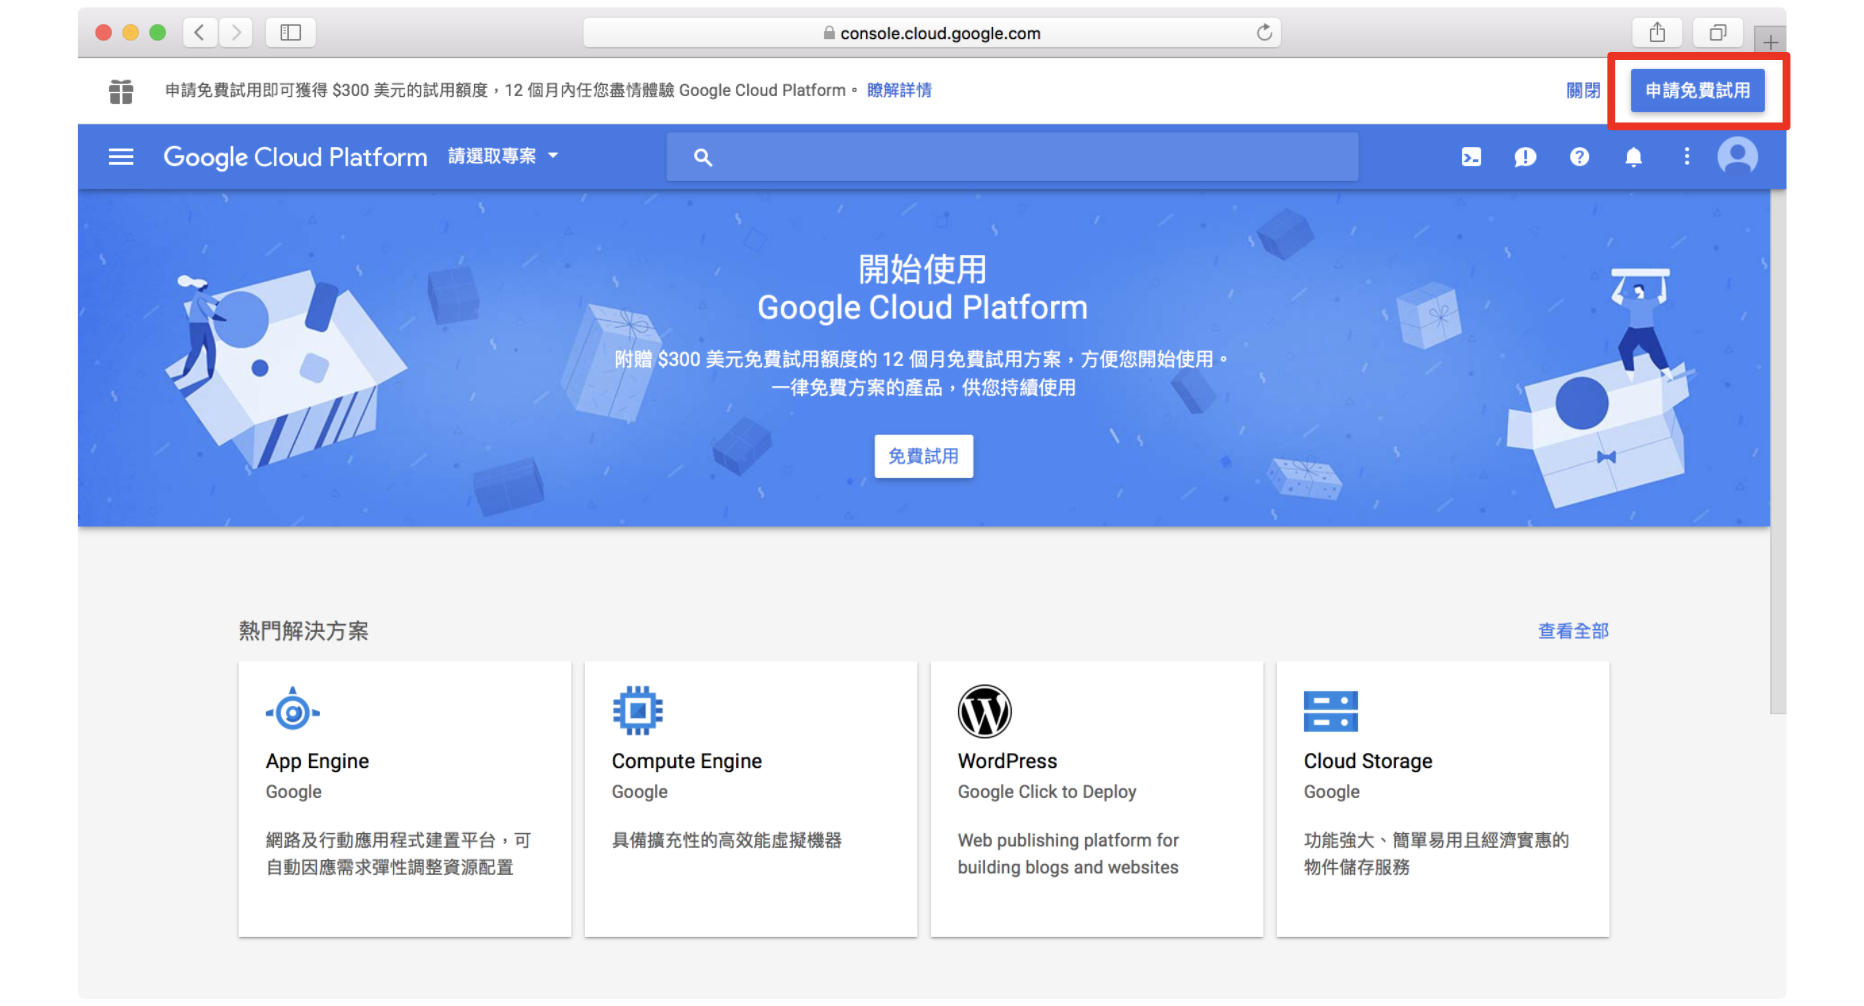Show notifications bell
The image size is (1864, 1006).
(1633, 157)
